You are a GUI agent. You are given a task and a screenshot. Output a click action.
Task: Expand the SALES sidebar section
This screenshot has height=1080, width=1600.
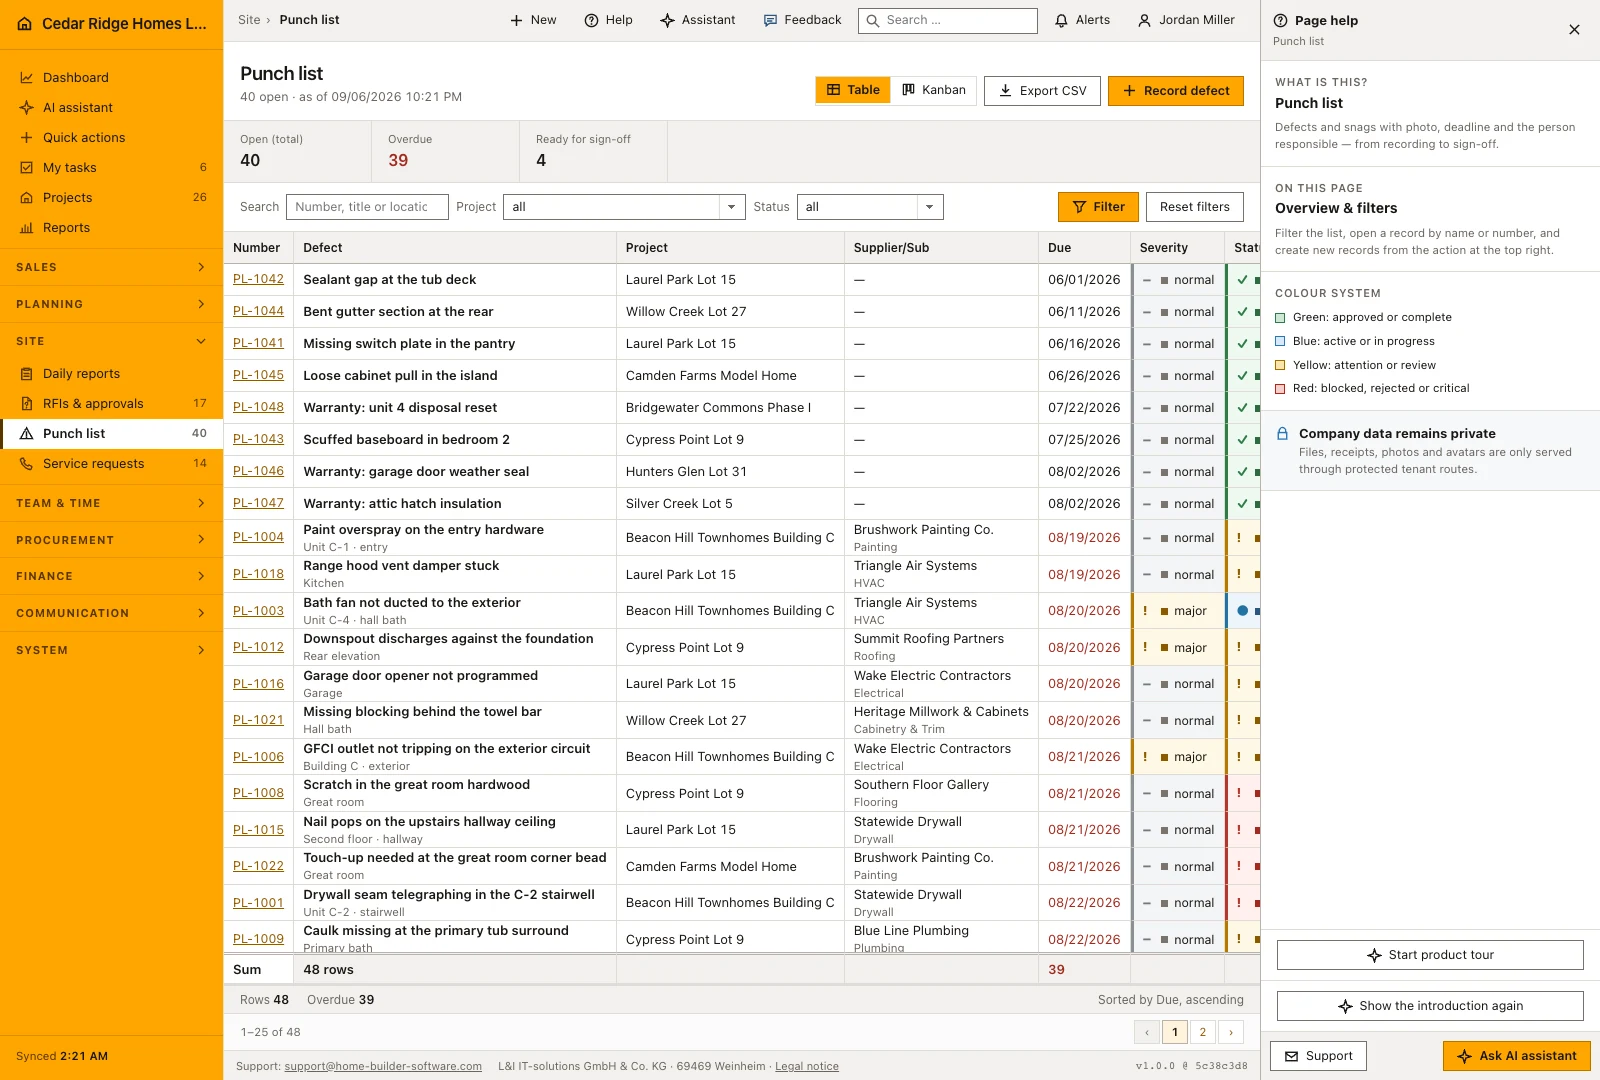(x=111, y=267)
